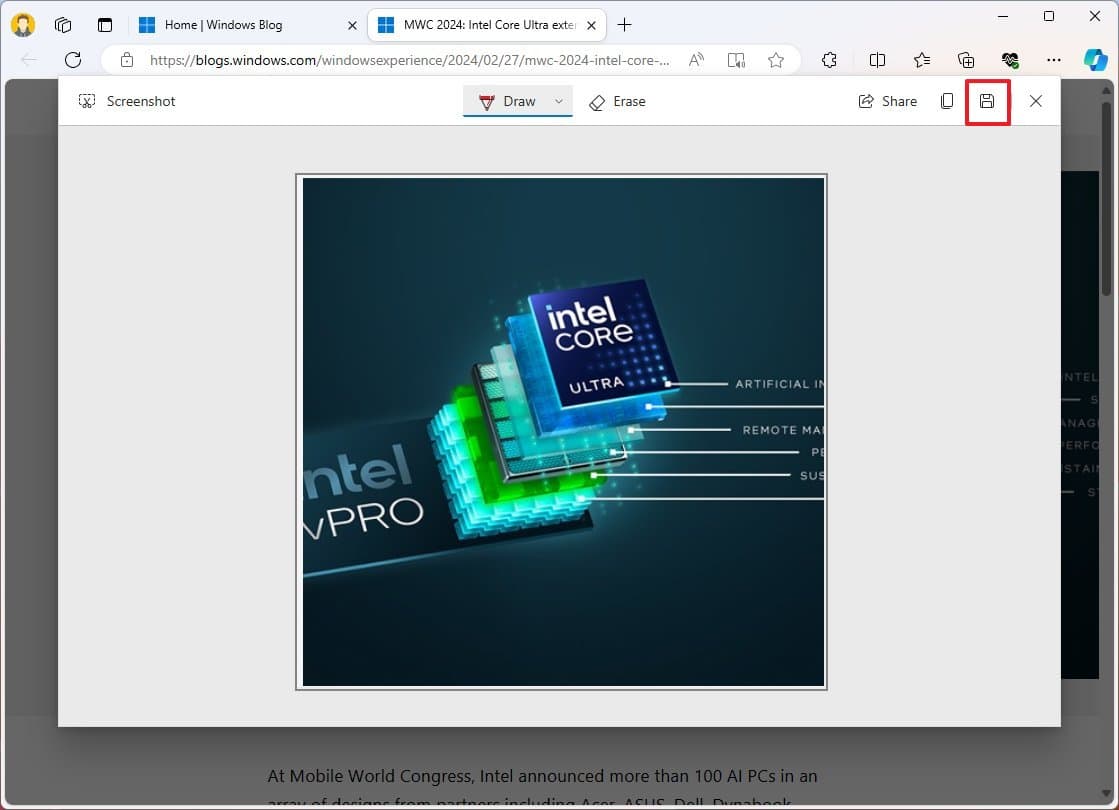This screenshot has height=810, width=1119.
Task: Select the Erase tool
Action: [617, 101]
